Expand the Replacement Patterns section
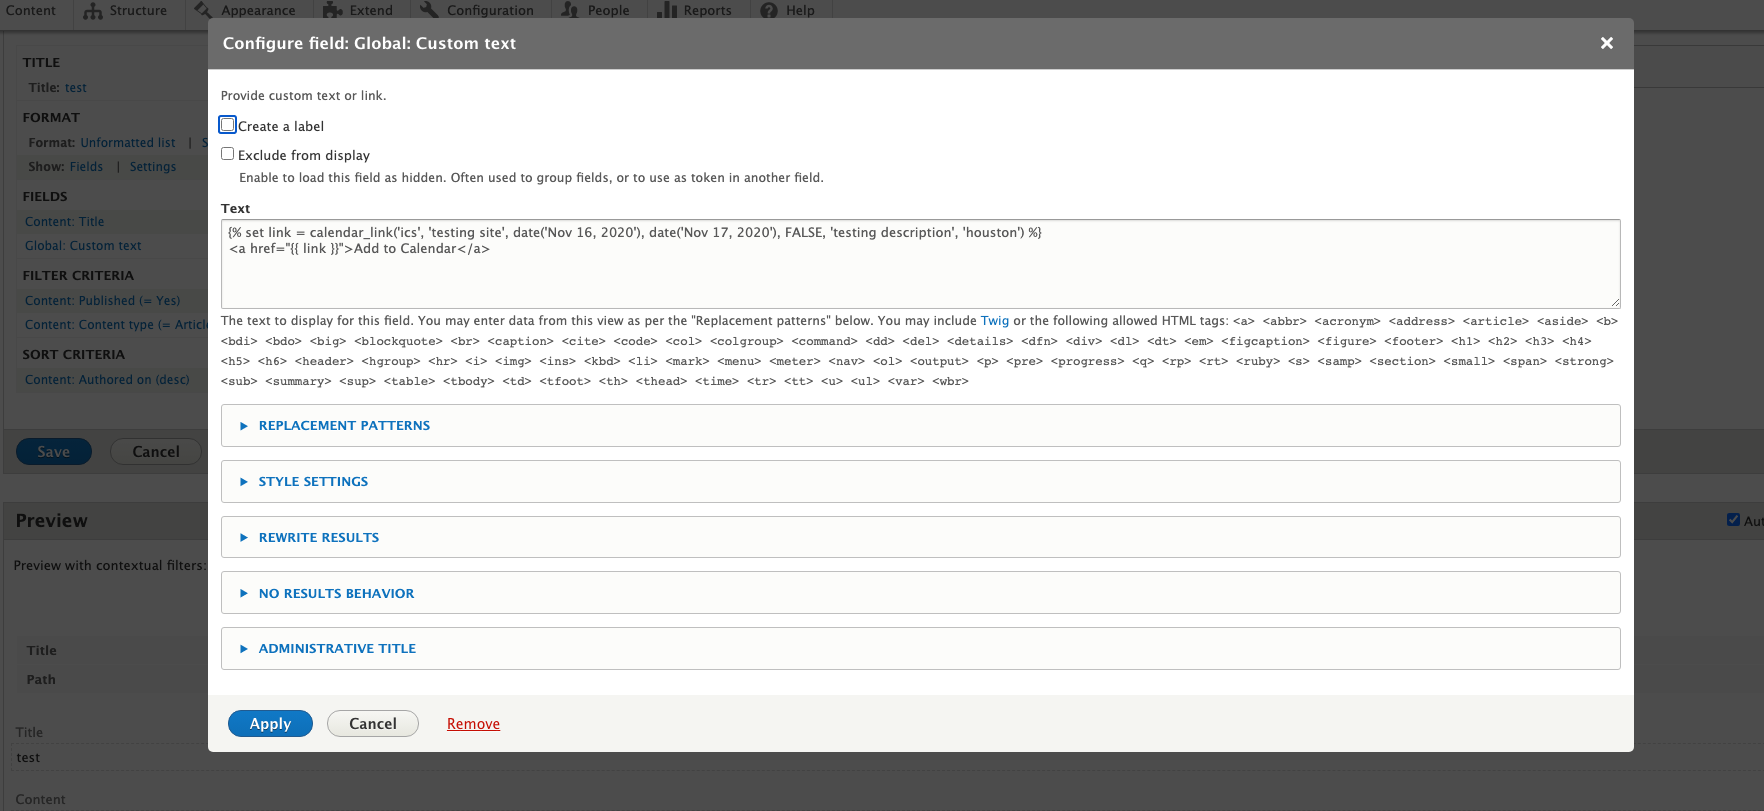 pyautogui.click(x=344, y=426)
